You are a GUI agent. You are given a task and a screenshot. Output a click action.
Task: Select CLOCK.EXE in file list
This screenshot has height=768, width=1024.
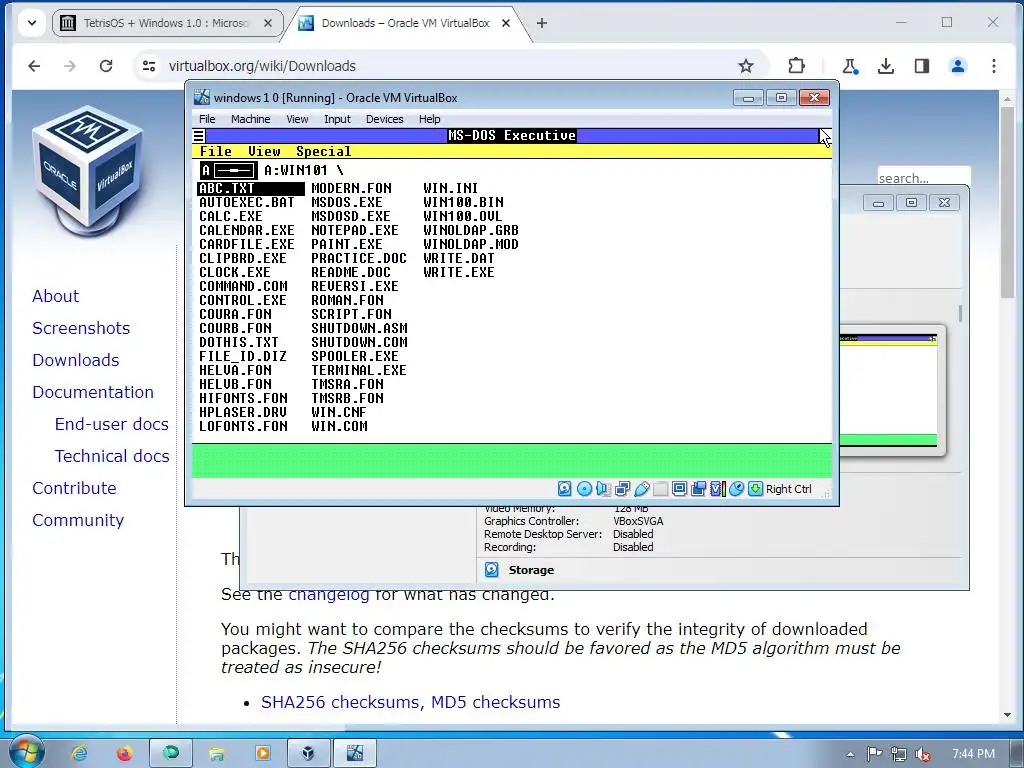click(235, 272)
